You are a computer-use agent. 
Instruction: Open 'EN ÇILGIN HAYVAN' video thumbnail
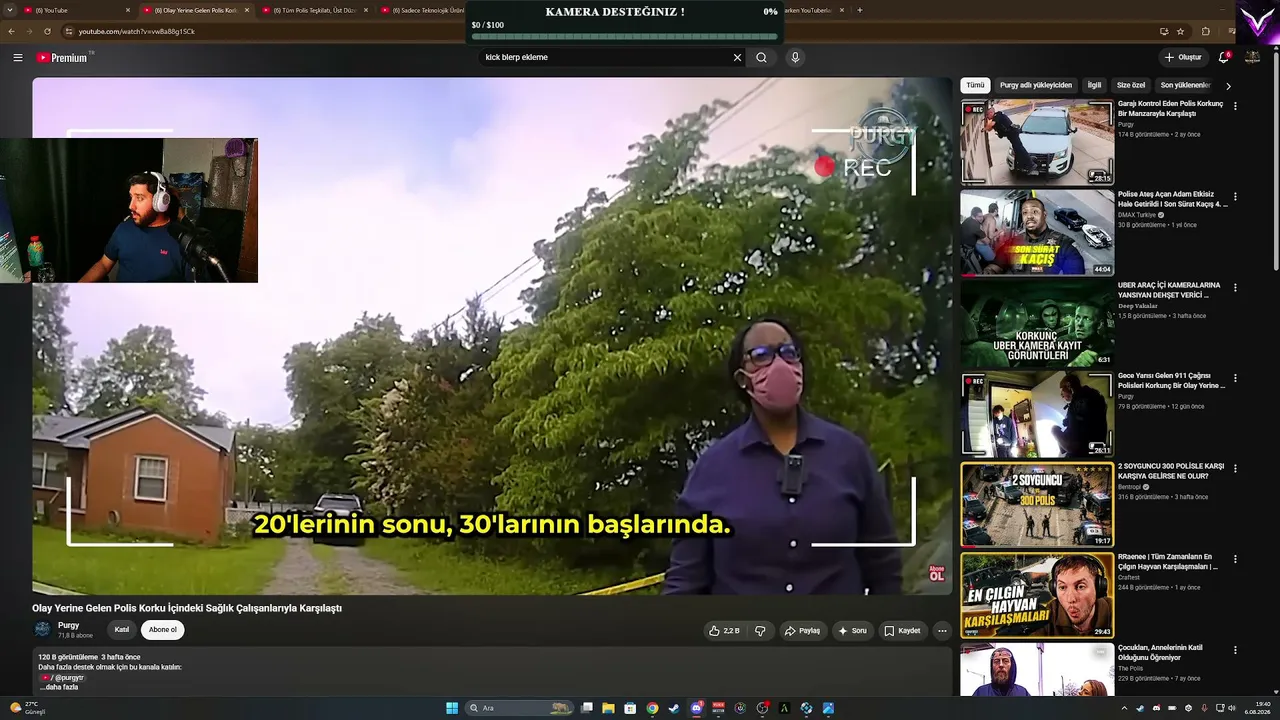coord(1037,595)
